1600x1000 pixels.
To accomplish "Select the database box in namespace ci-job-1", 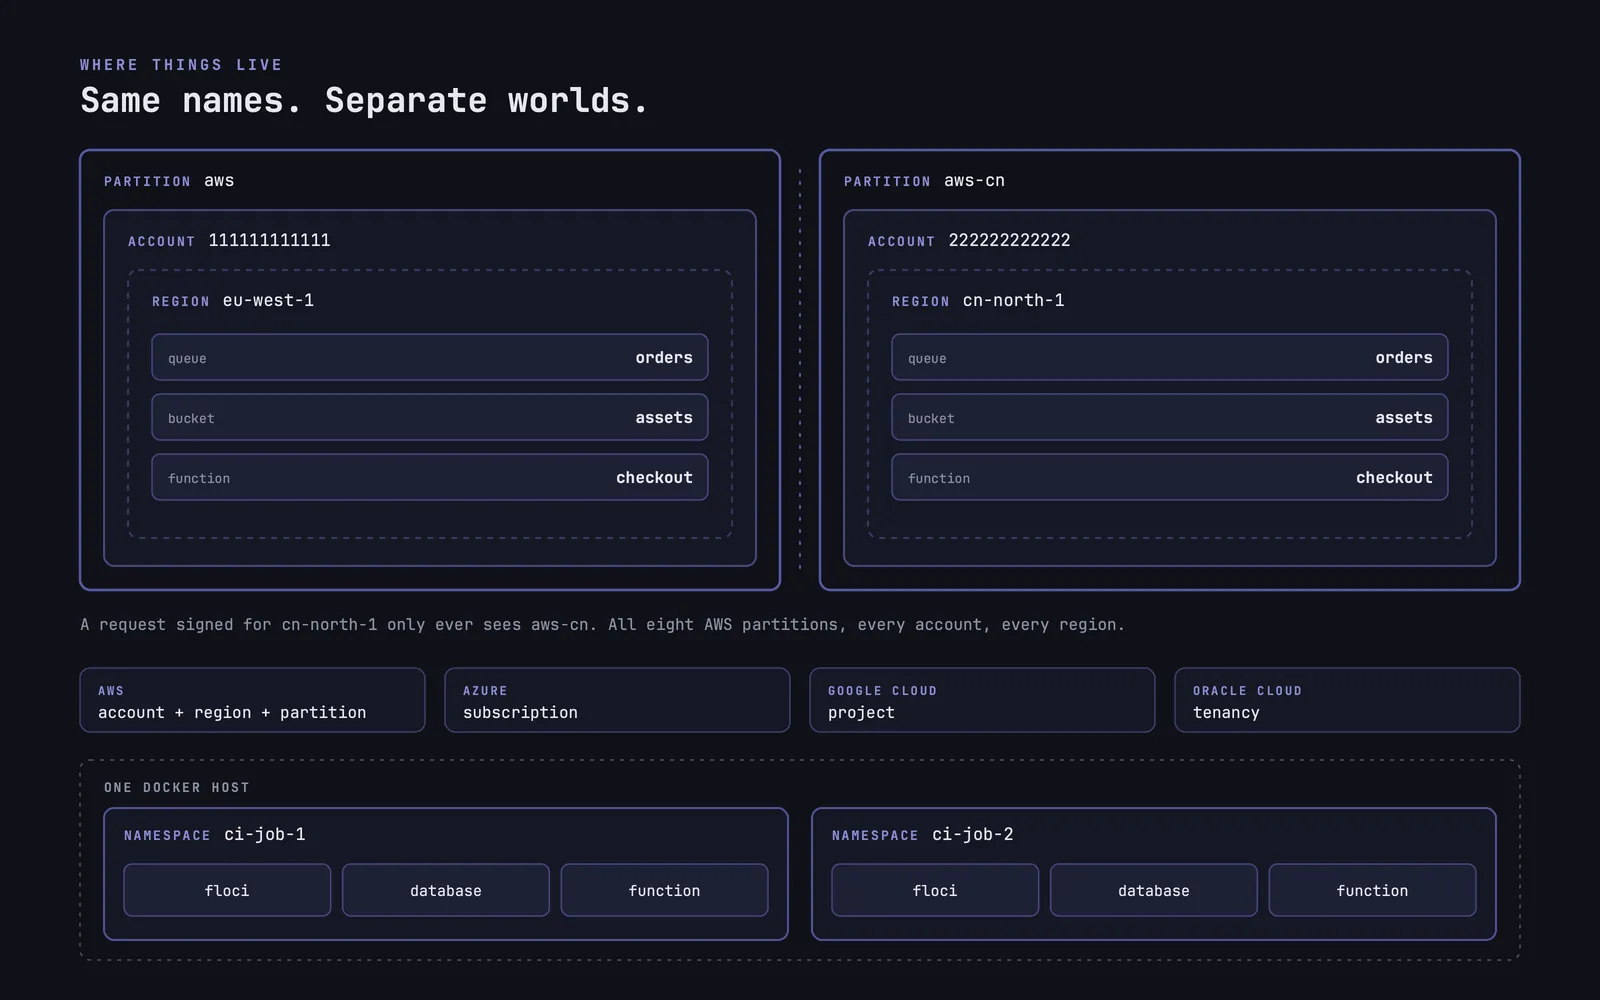I will tap(446, 890).
